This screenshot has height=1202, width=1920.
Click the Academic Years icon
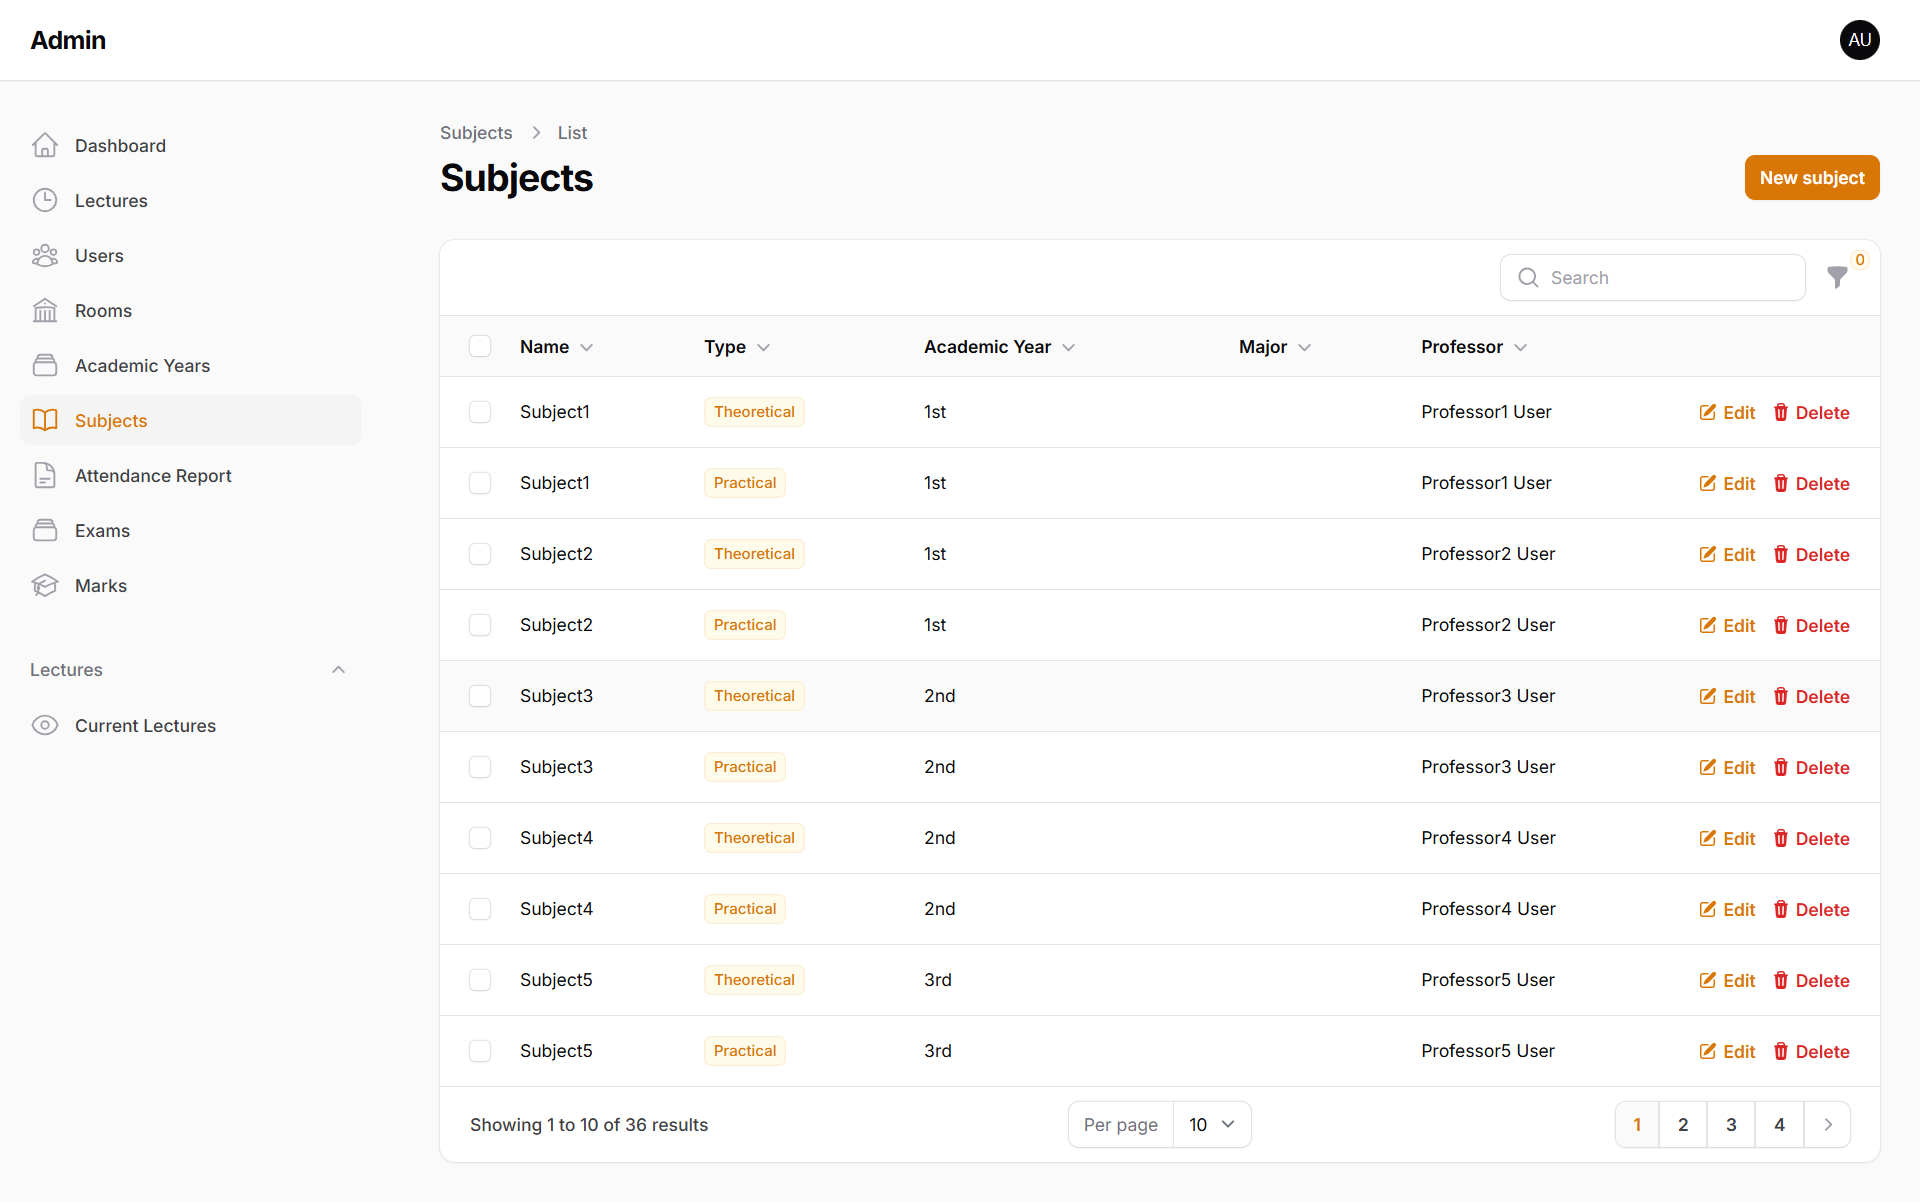click(x=45, y=366)
